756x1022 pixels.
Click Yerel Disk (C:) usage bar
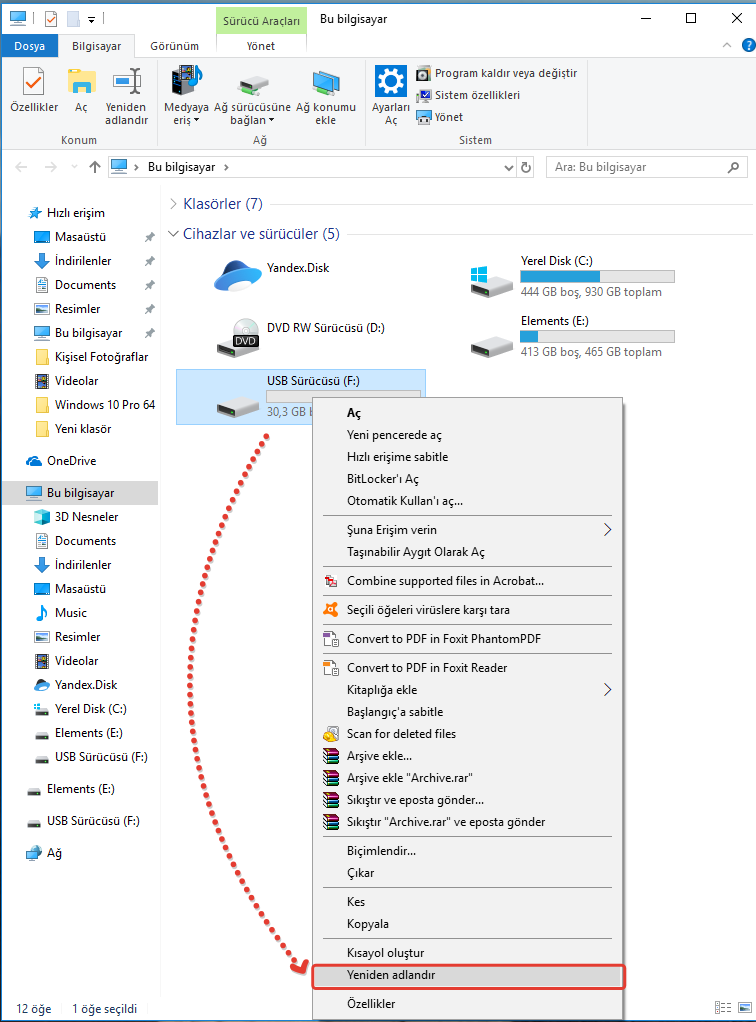click(597, 276)
